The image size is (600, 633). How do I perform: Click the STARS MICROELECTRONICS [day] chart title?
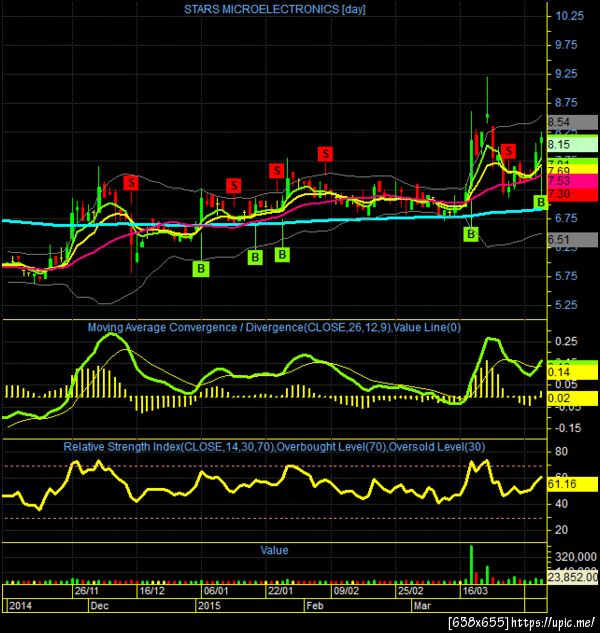pyautogui.click(x=275, y=9)
